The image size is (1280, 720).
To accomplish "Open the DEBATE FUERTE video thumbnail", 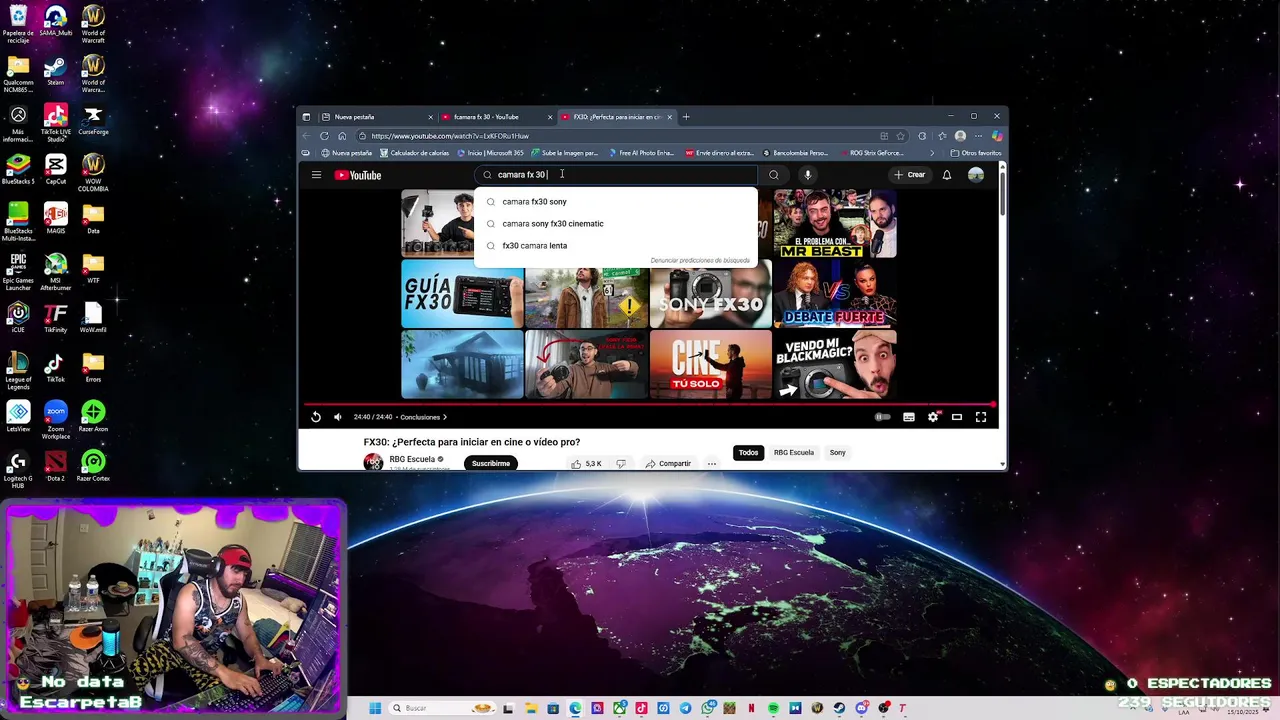I will pos(835,294).
